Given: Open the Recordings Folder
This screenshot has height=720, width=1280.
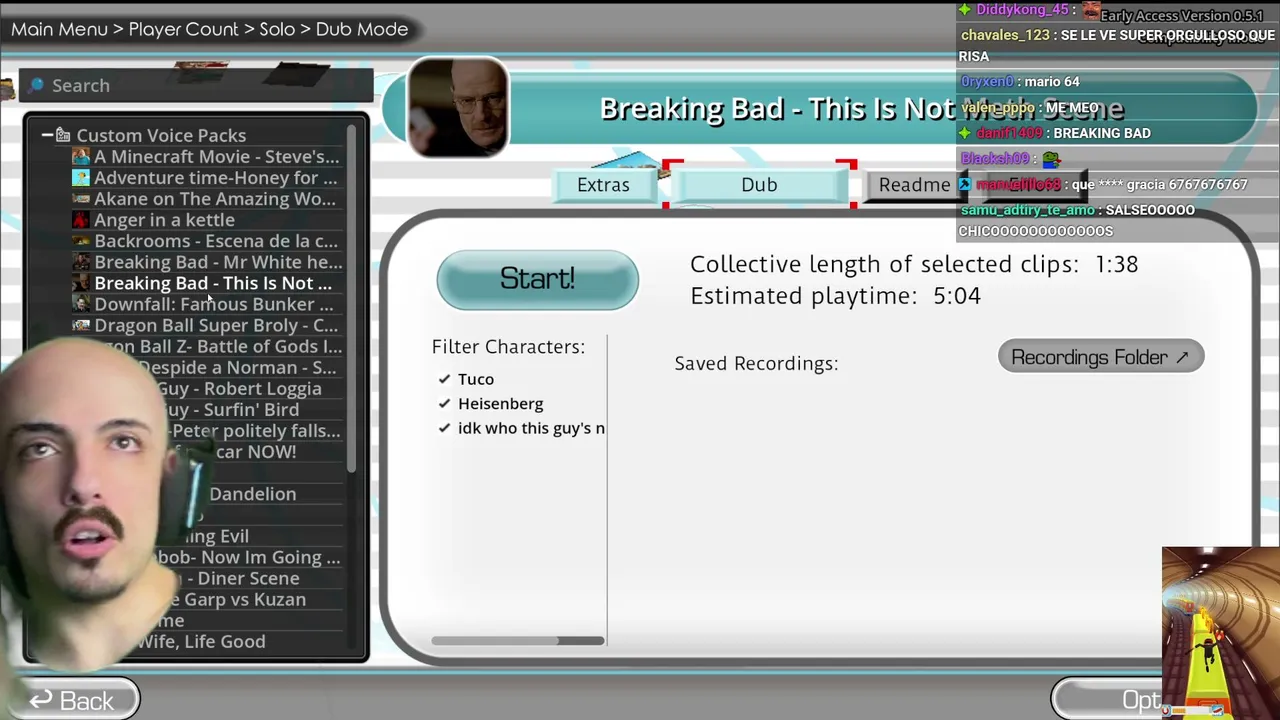Looking at the screenshot, I should [x=1100, y=357].
